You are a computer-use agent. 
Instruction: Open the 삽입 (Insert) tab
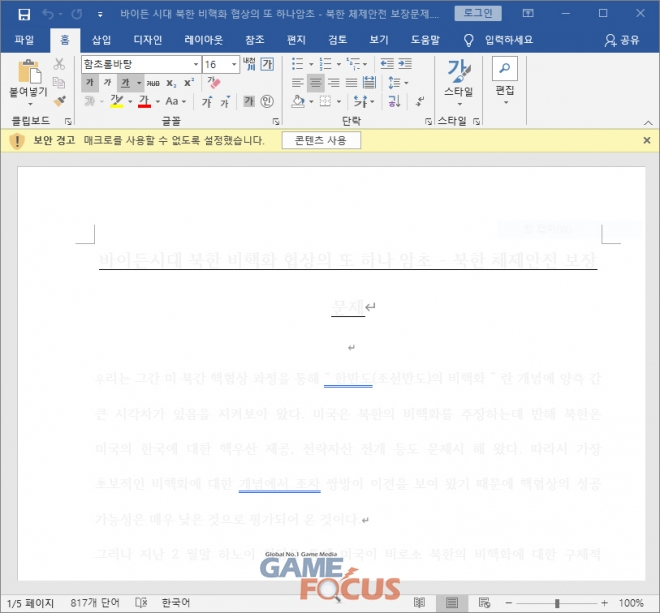[101, 40]
